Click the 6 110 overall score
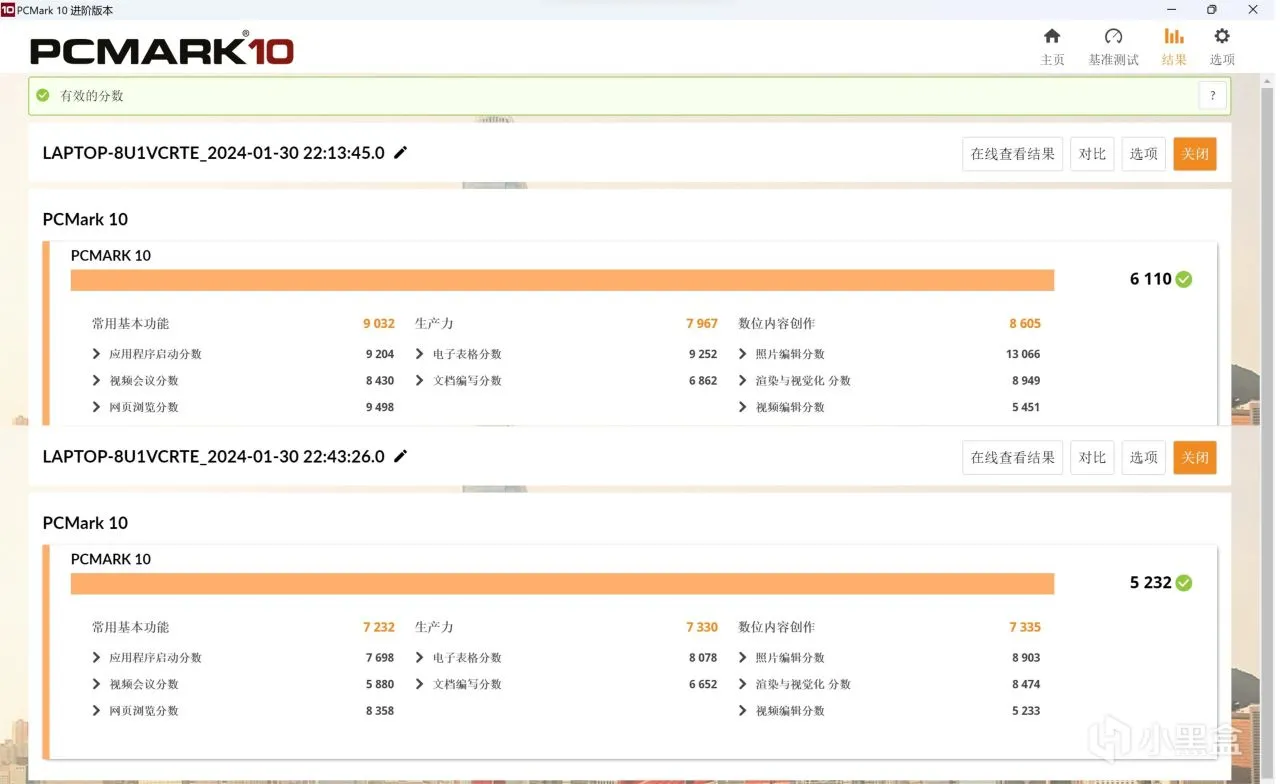The width and height of the screenshot is (1280, 784). [x=1150, y=279]
